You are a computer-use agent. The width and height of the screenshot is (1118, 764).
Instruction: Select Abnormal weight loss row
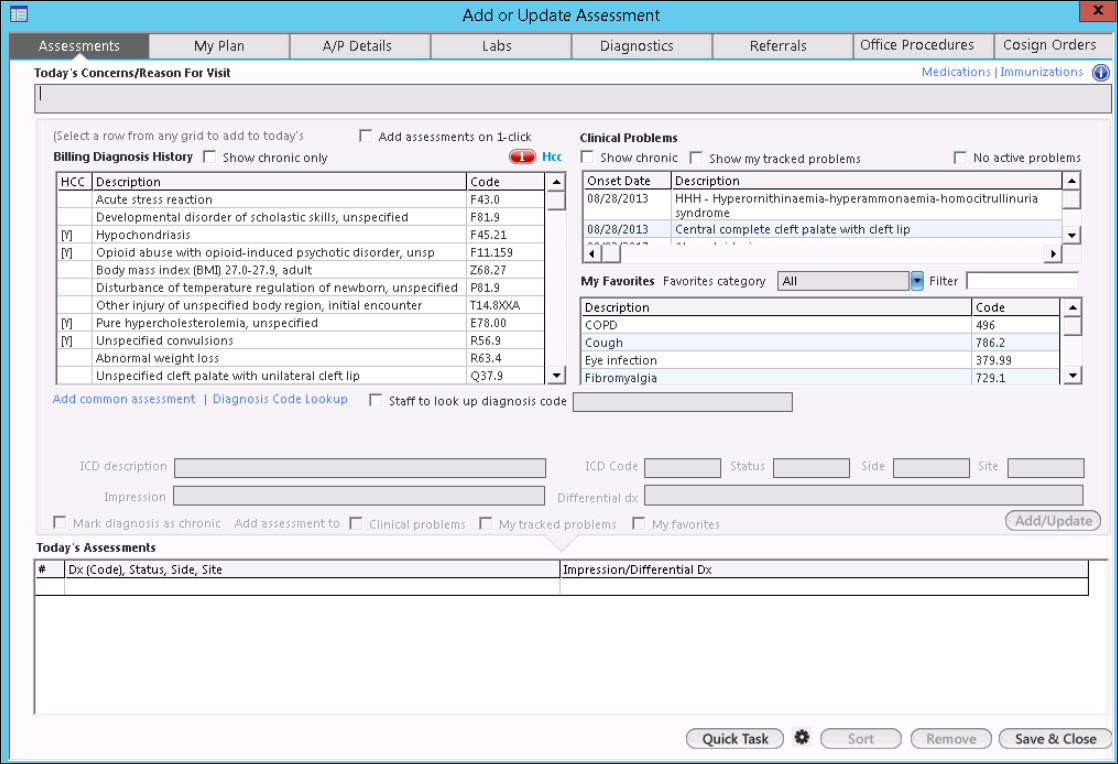click(x=300, y=358)
